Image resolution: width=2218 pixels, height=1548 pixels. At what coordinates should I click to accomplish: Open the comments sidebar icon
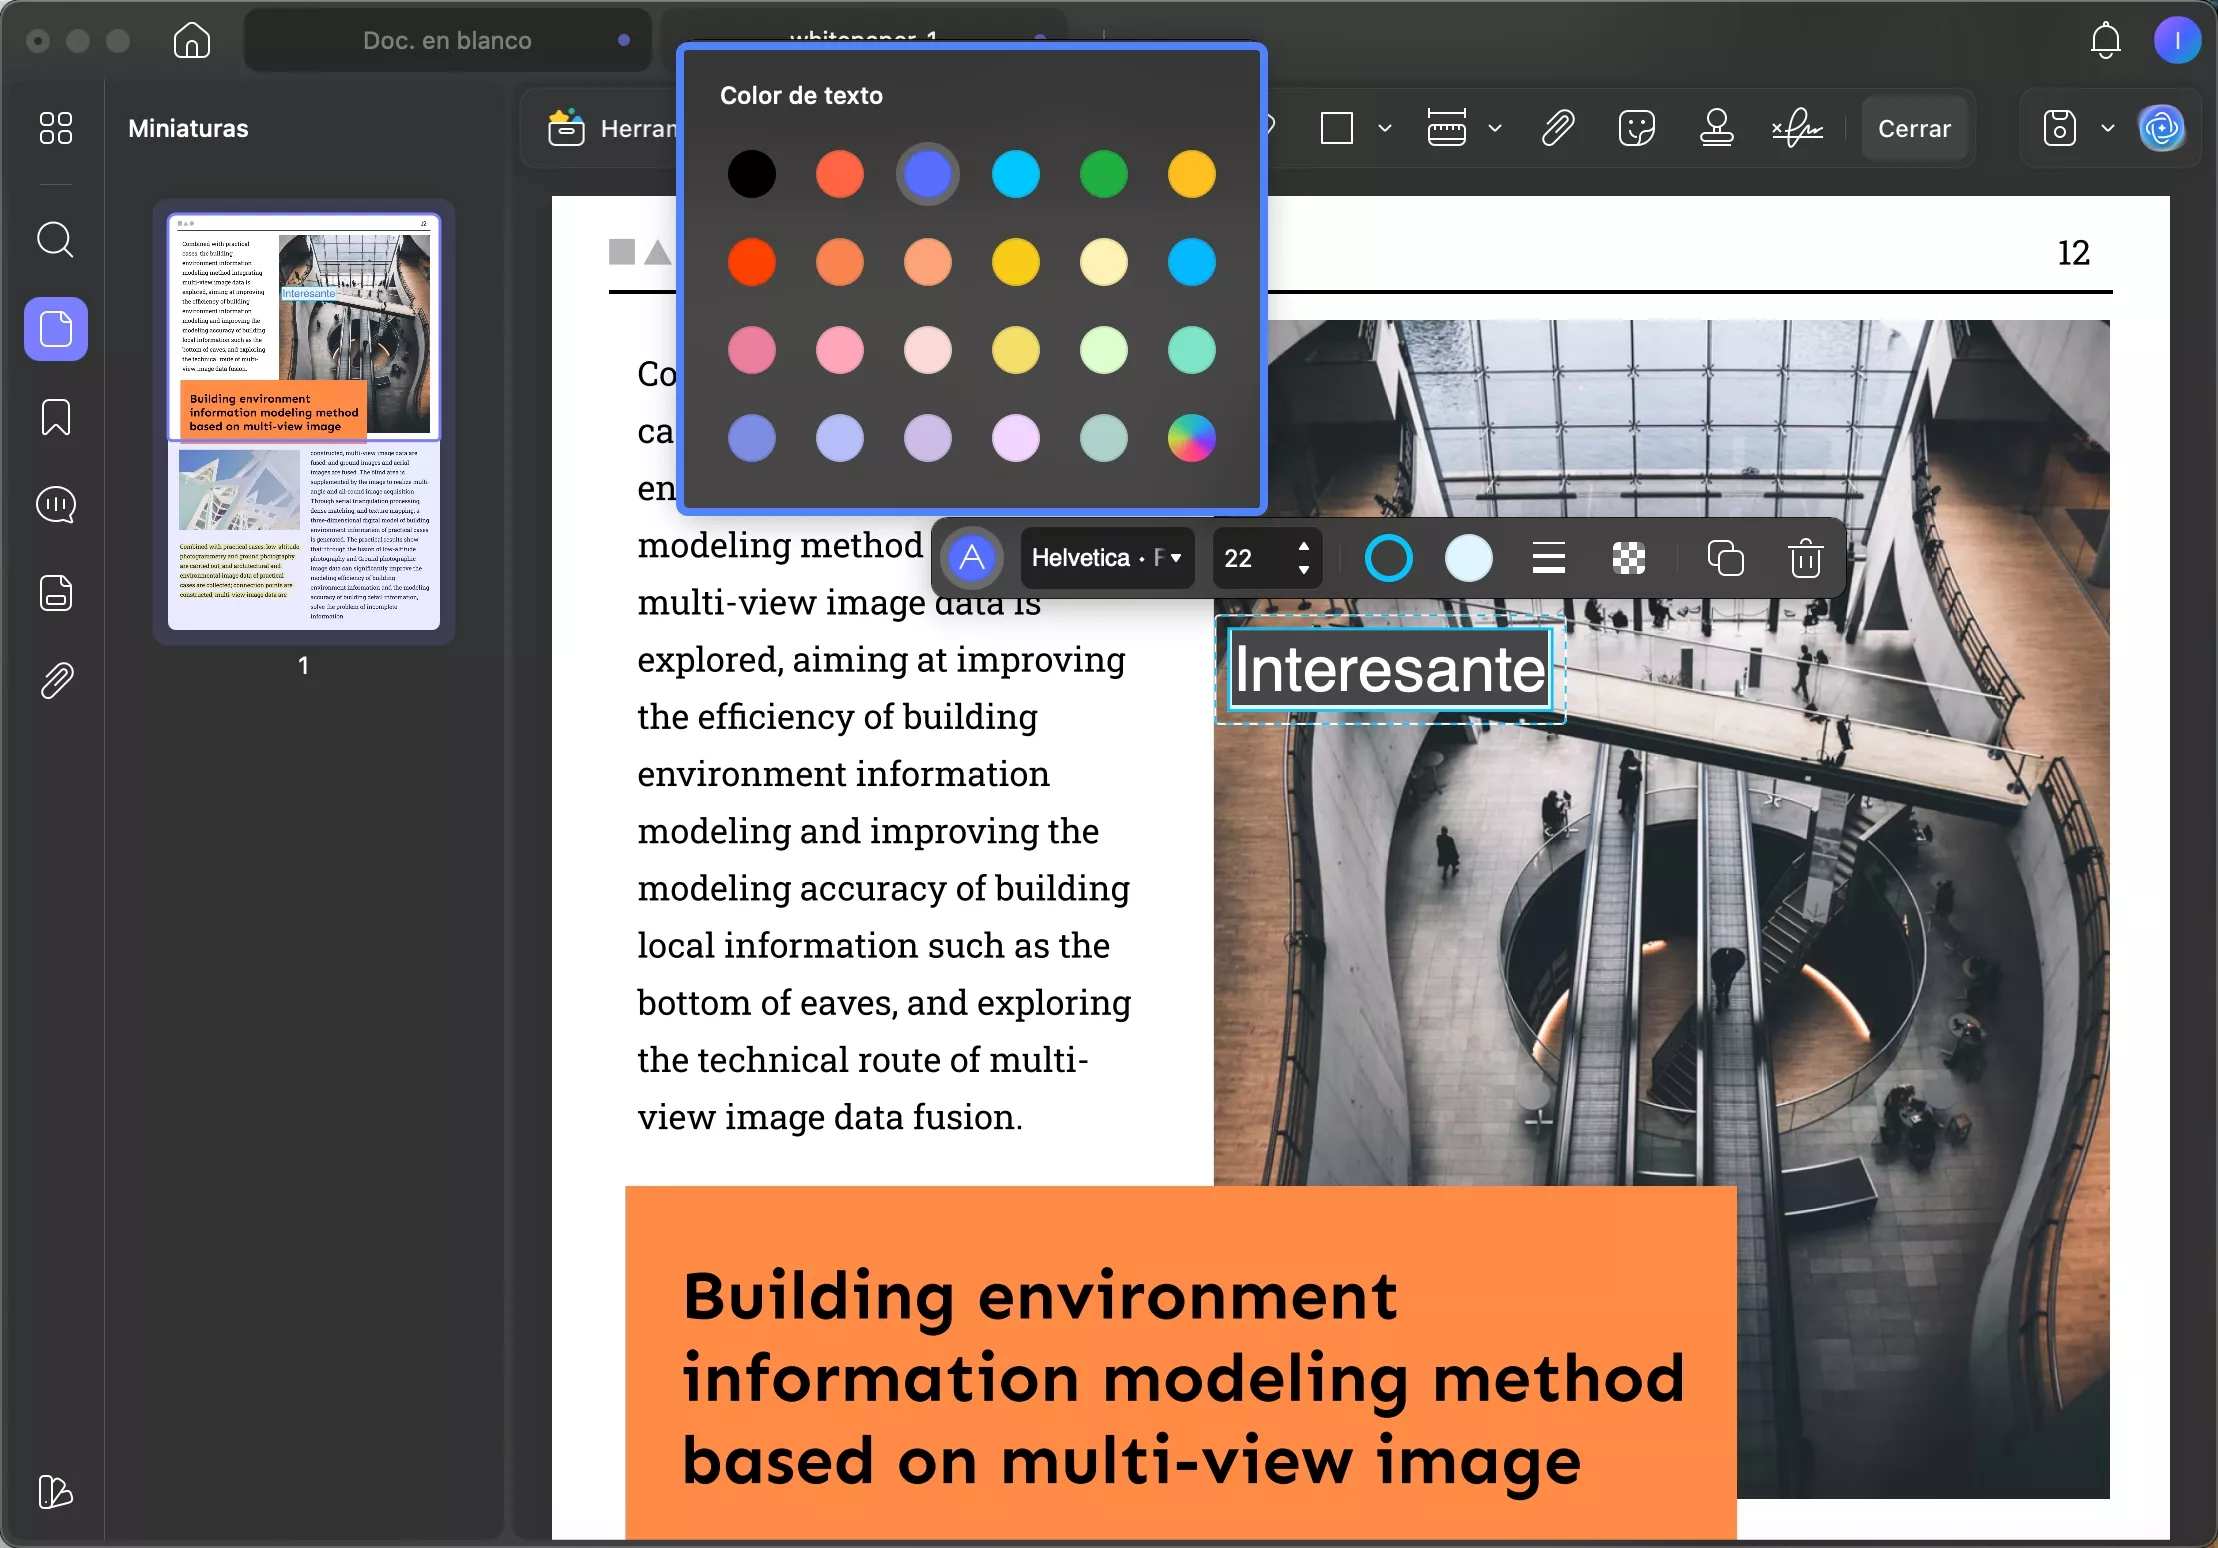[x=56, y=505]
